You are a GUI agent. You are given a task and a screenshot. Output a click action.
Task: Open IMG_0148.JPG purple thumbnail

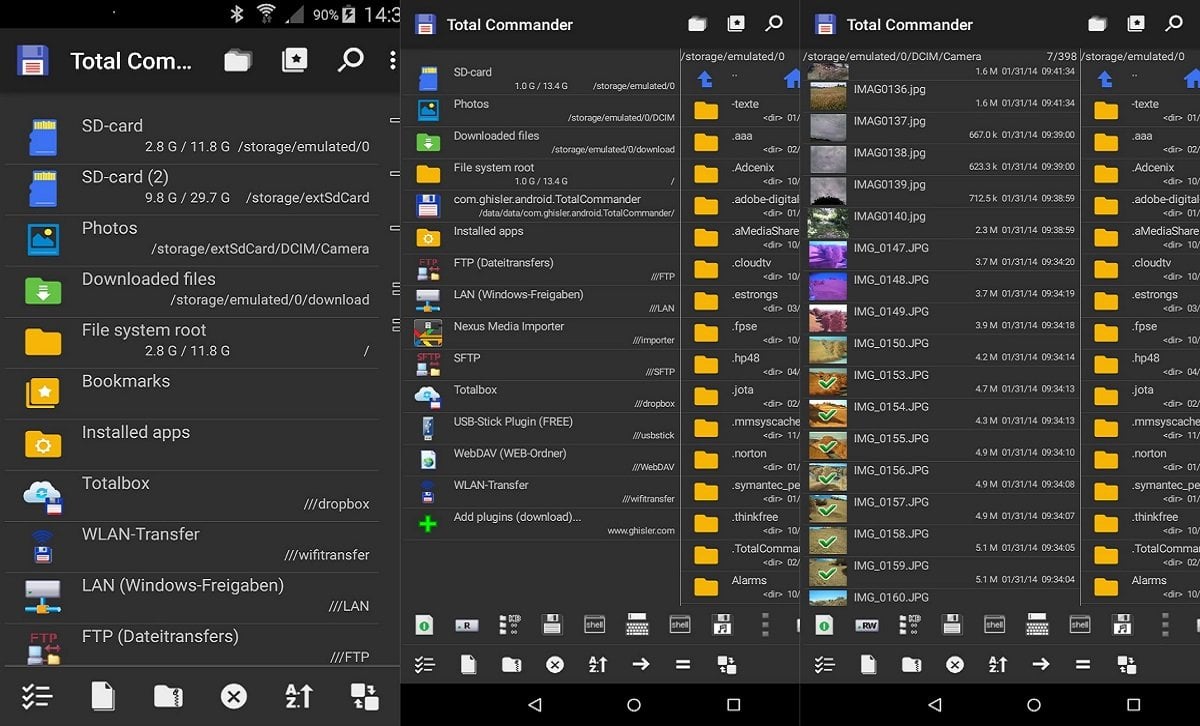(x=828, y=286)
